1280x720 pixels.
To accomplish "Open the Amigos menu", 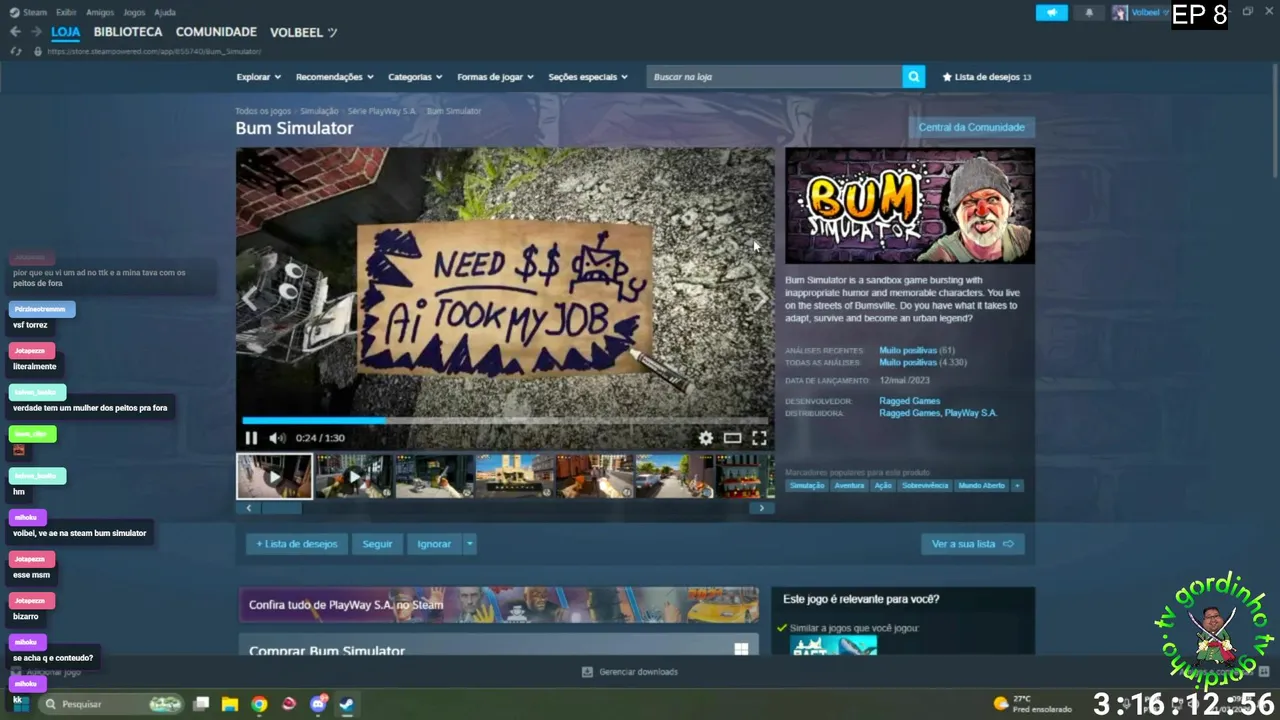I will [x=100, y=12].
